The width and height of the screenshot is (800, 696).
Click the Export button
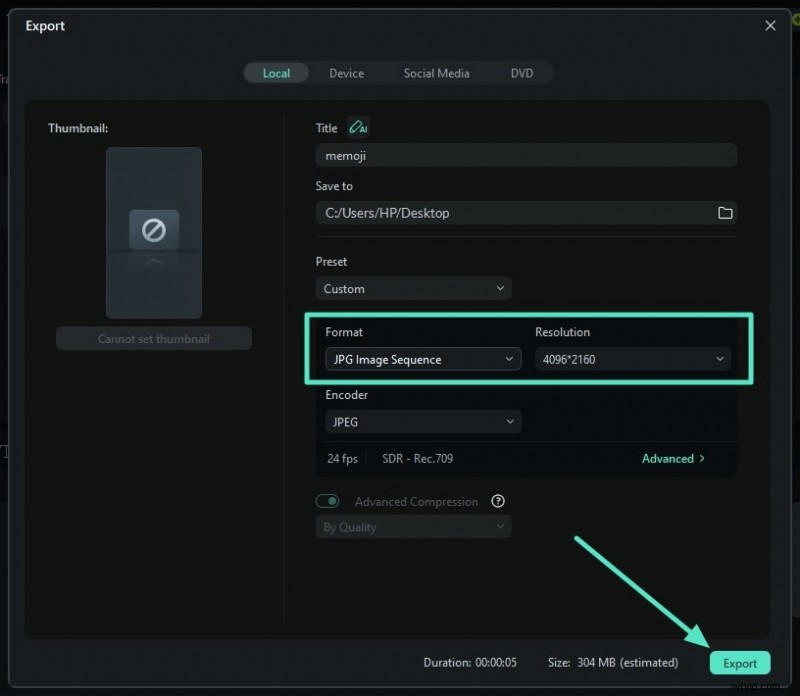[740, 663]
